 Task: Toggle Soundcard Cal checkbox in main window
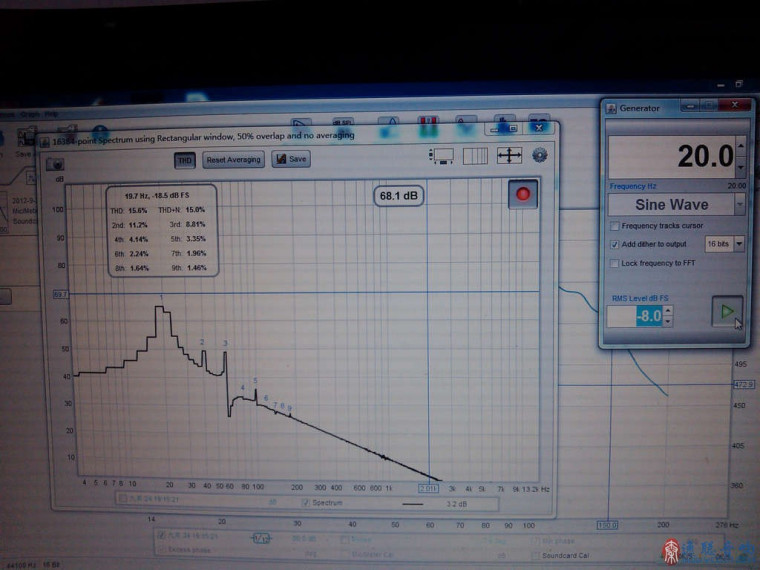535,555
